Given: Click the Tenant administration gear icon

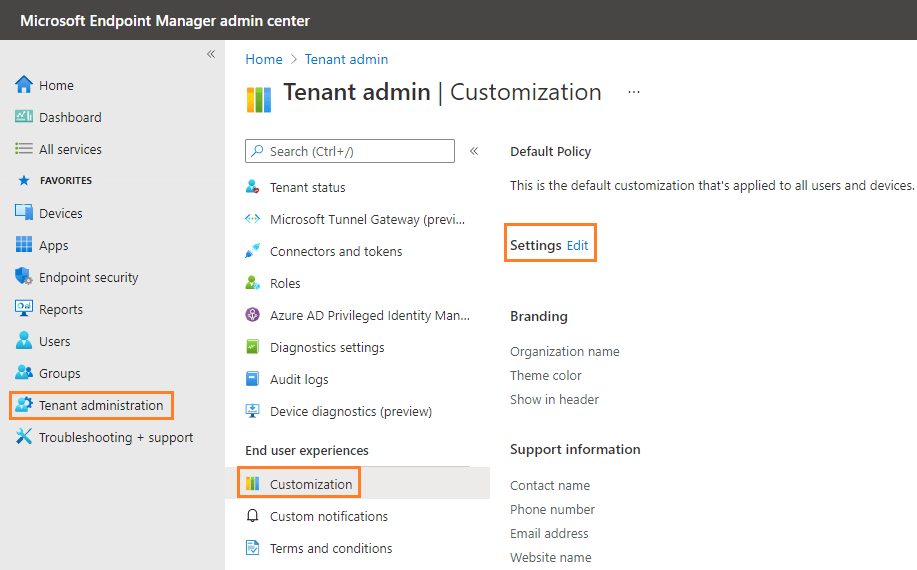Looking at the screenshot, I should click(23, 405).
